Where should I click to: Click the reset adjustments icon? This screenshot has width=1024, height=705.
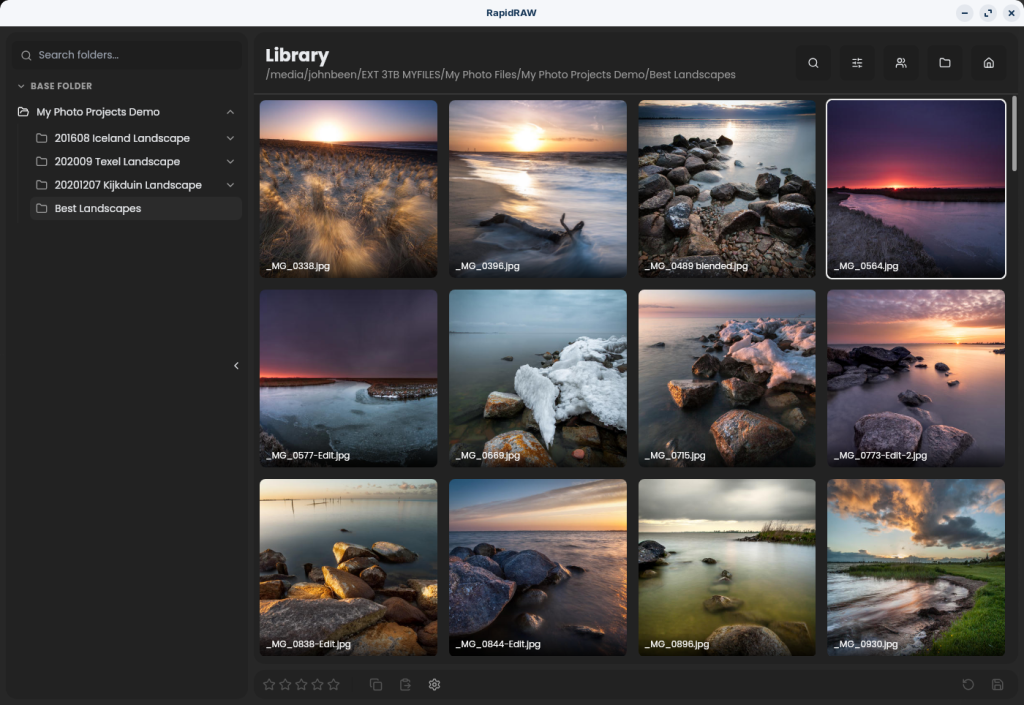pos(968,685)
